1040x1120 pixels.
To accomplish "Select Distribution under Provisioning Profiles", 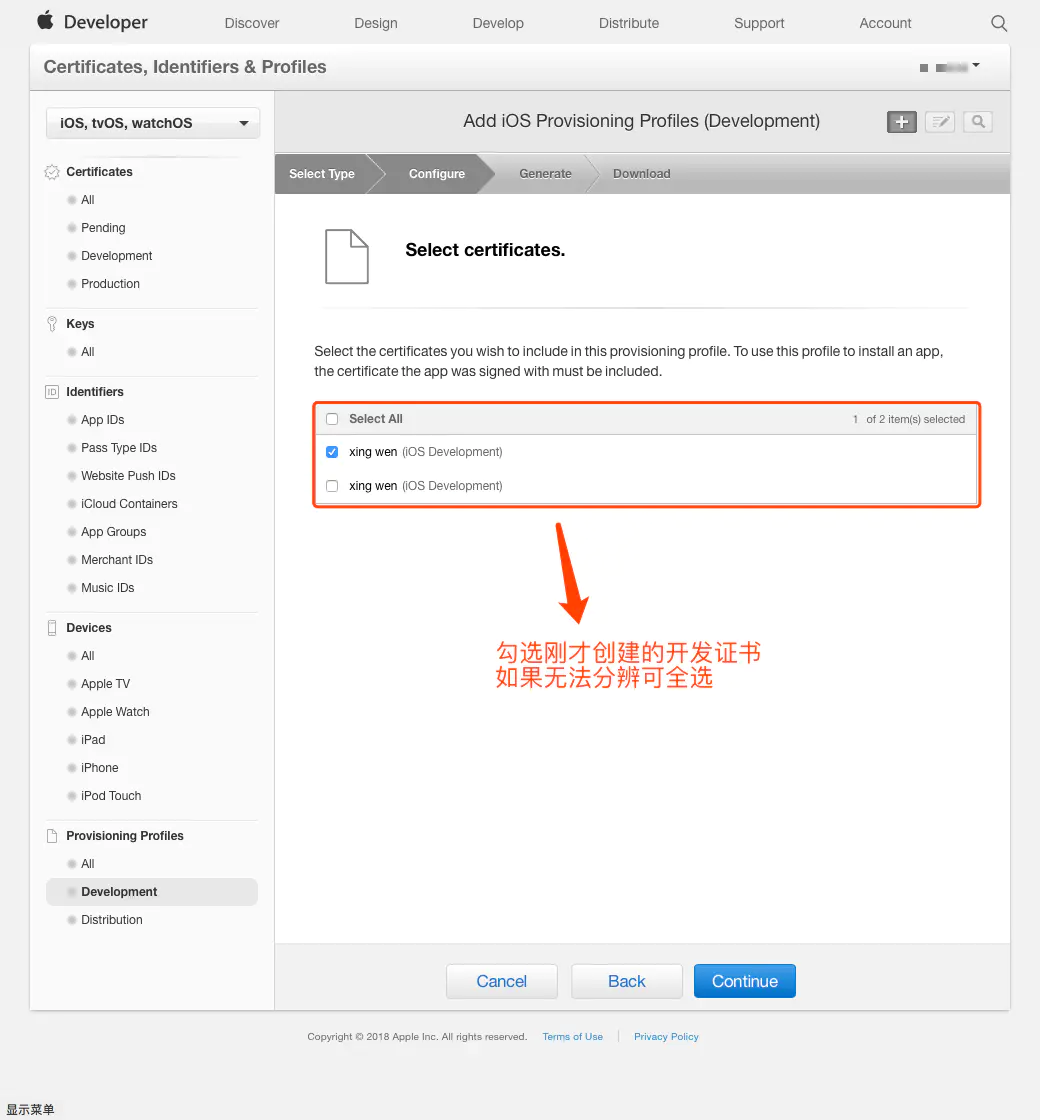I will tap(112, 920).
